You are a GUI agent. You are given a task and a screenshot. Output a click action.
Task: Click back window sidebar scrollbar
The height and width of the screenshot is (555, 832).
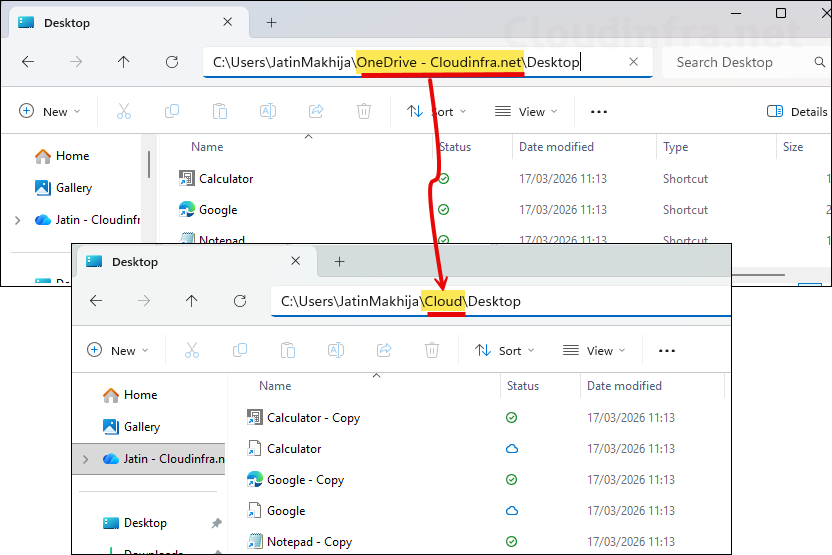(149, 164)
